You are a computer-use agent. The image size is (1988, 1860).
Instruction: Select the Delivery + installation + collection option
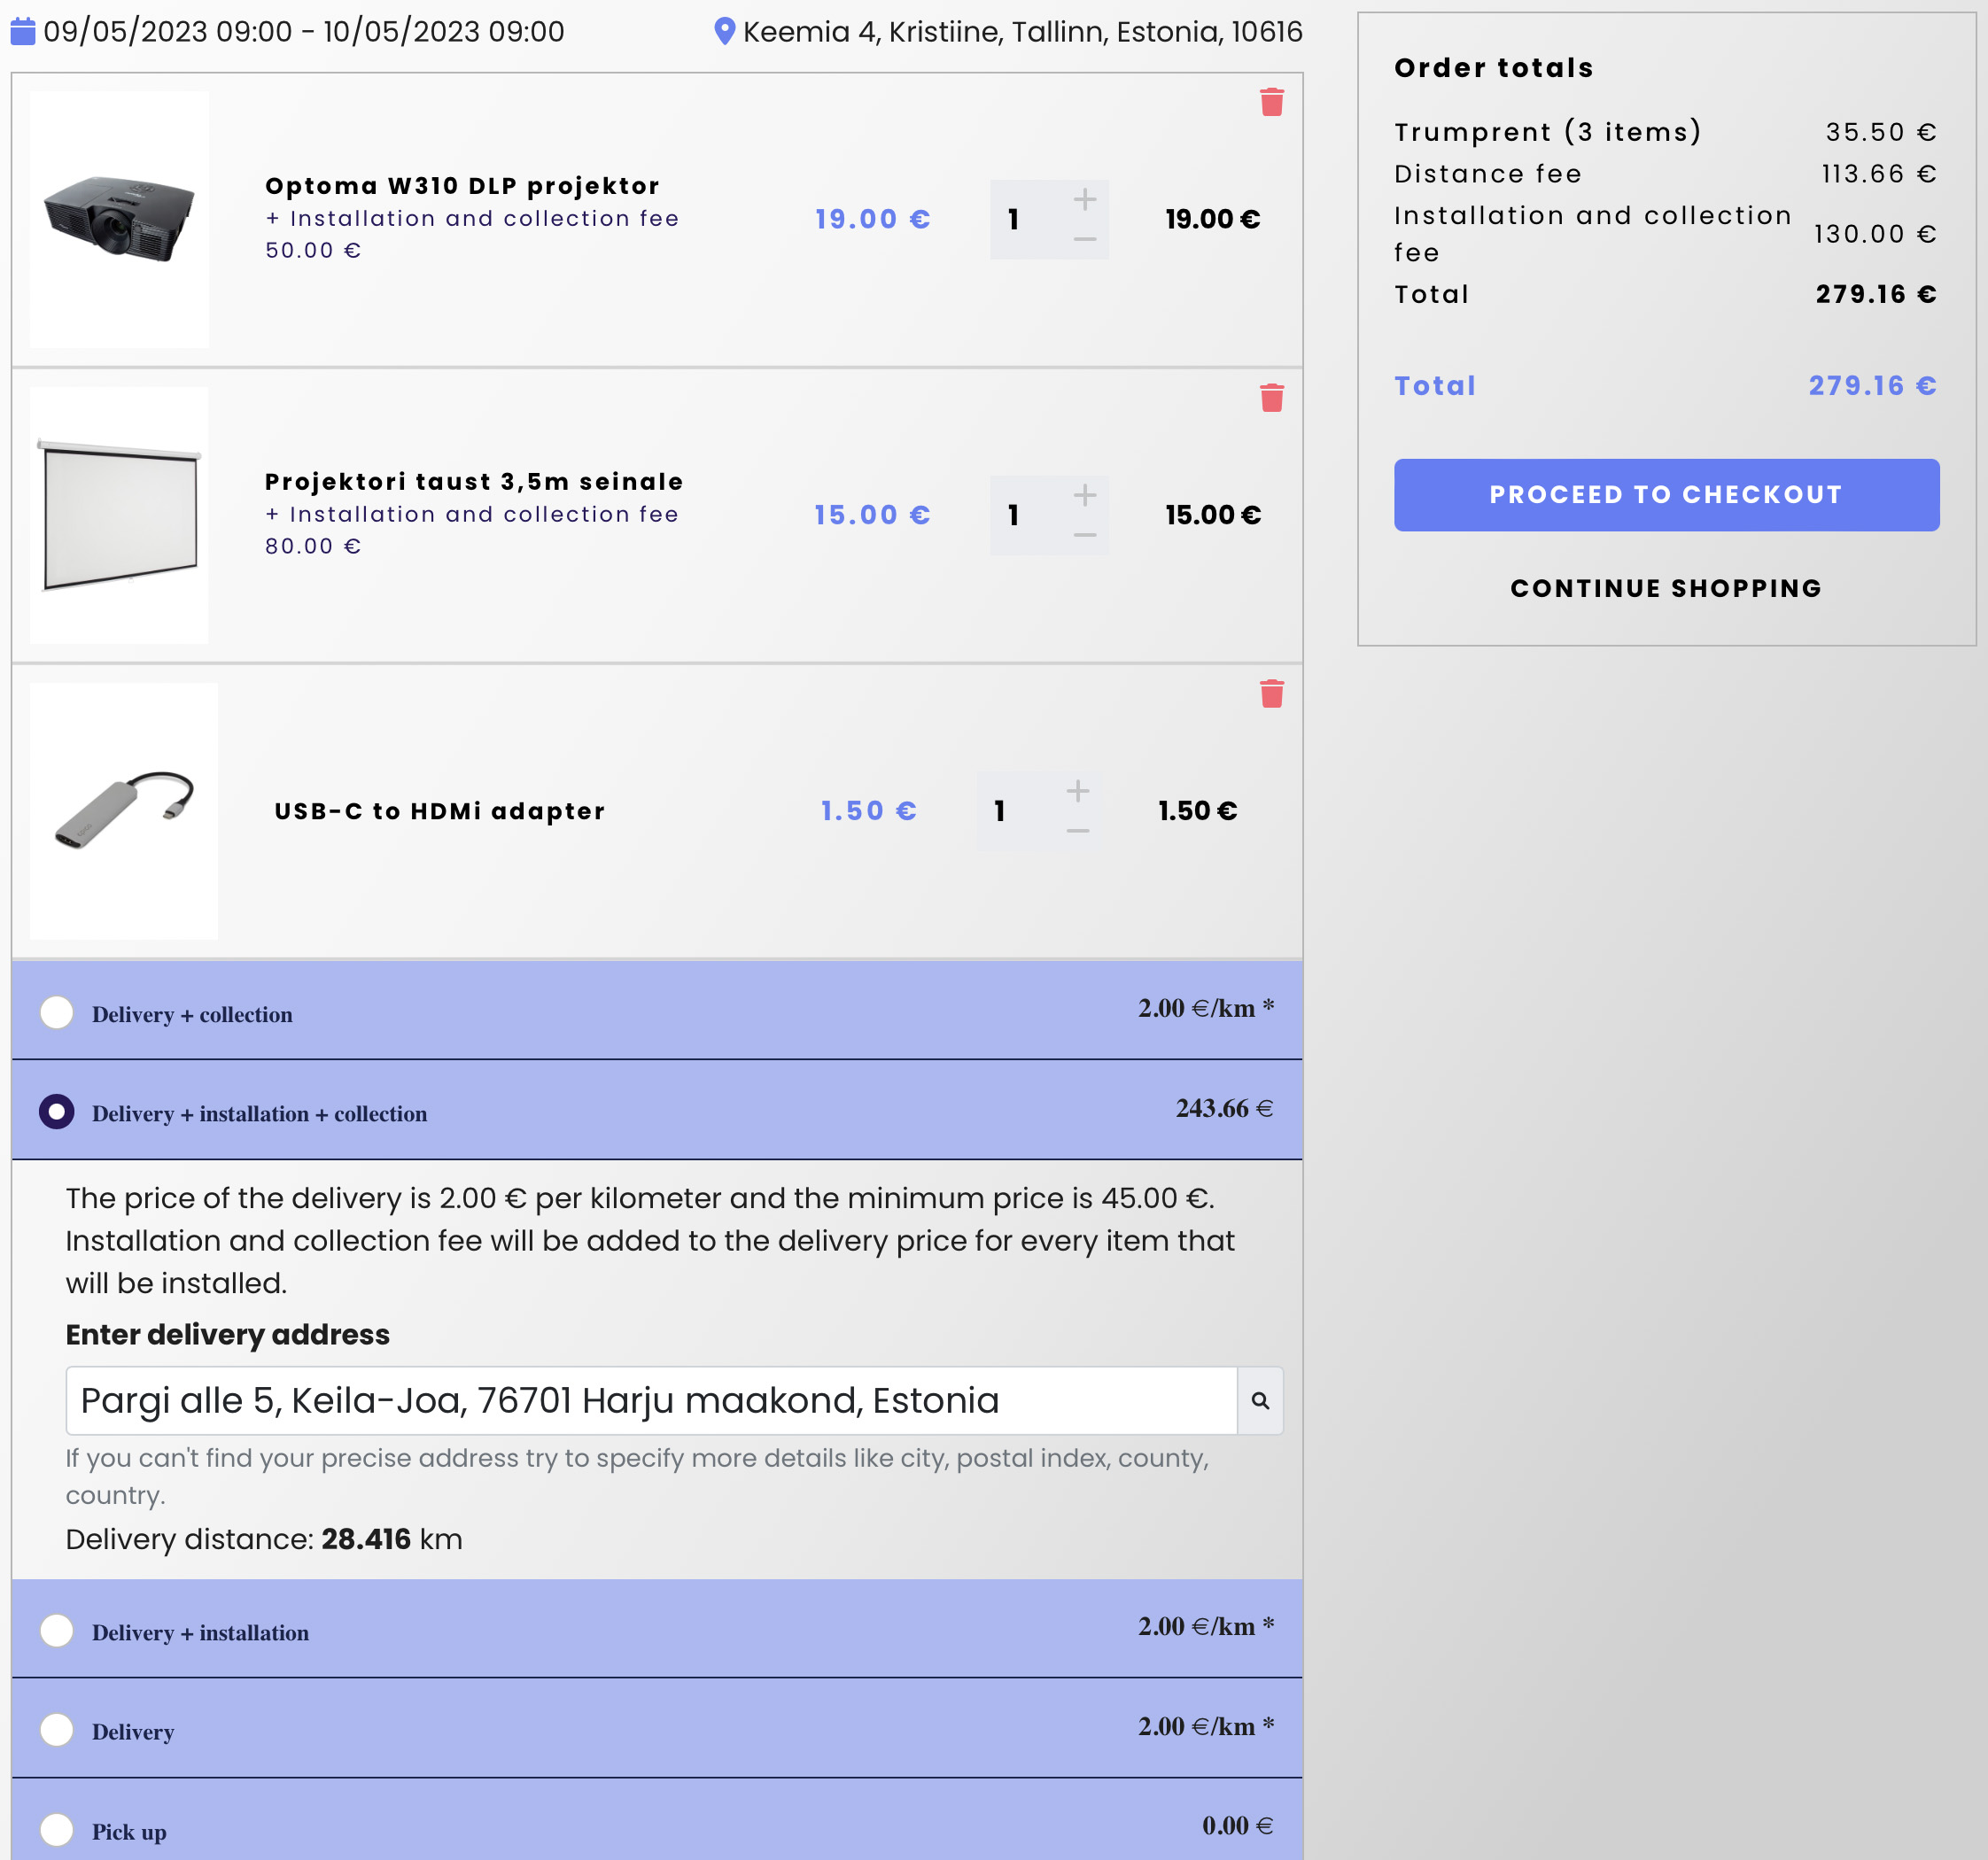coord(57,1112)
